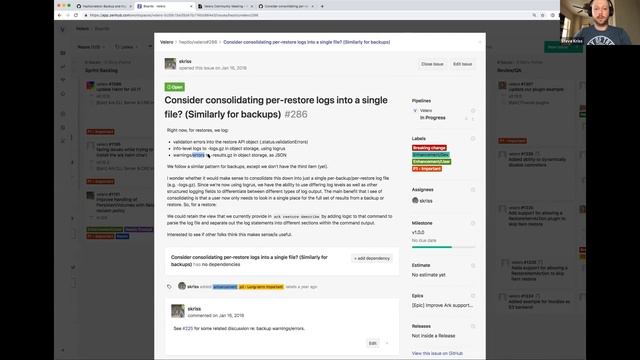Click the heptio/velero#286 breadcrumb link
The width and height of the screenshot is (640, 360).
198,42
